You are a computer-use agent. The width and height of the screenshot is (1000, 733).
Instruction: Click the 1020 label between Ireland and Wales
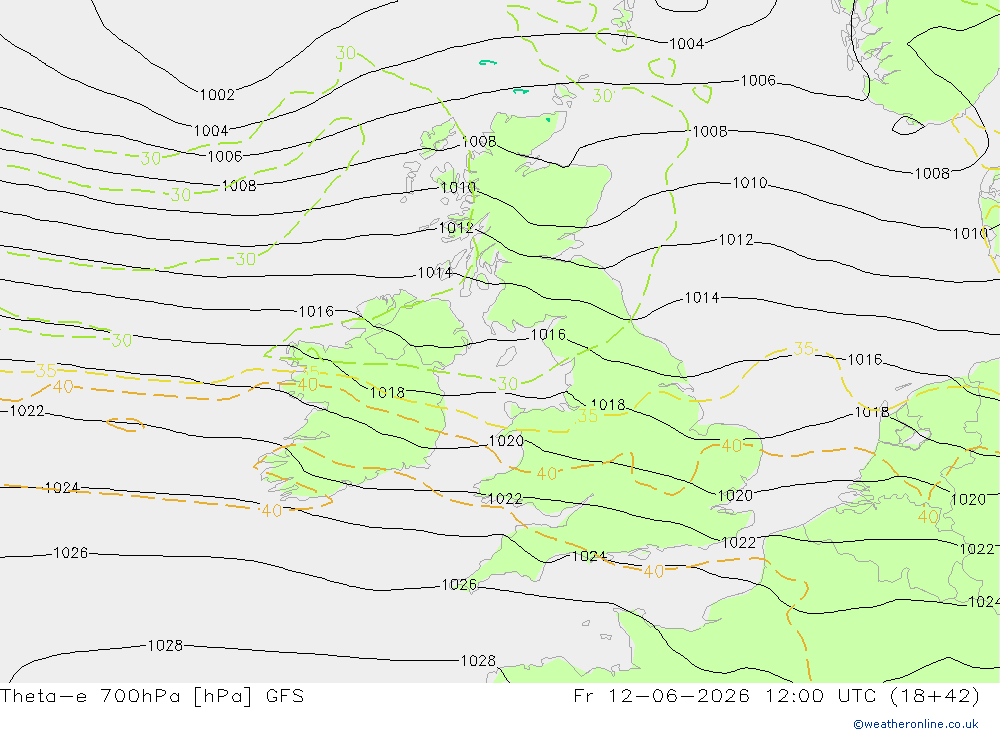tap(506, 441)
